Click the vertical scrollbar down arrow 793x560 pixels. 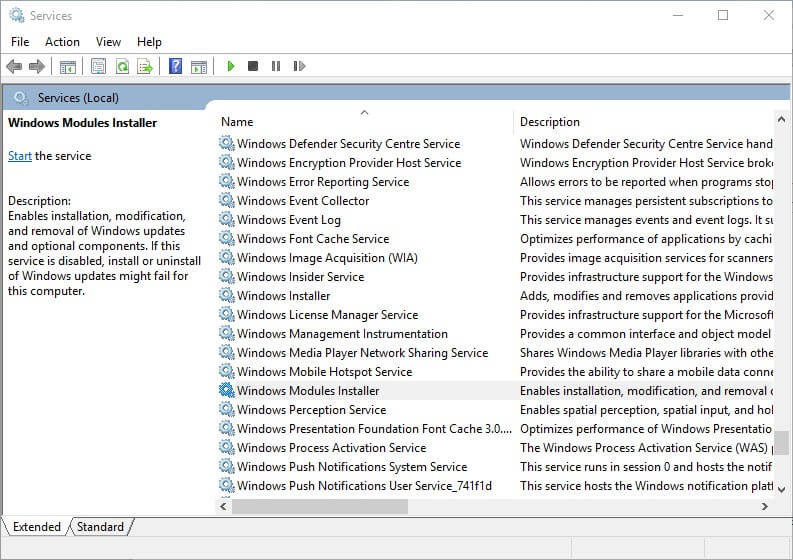point(781,489)
